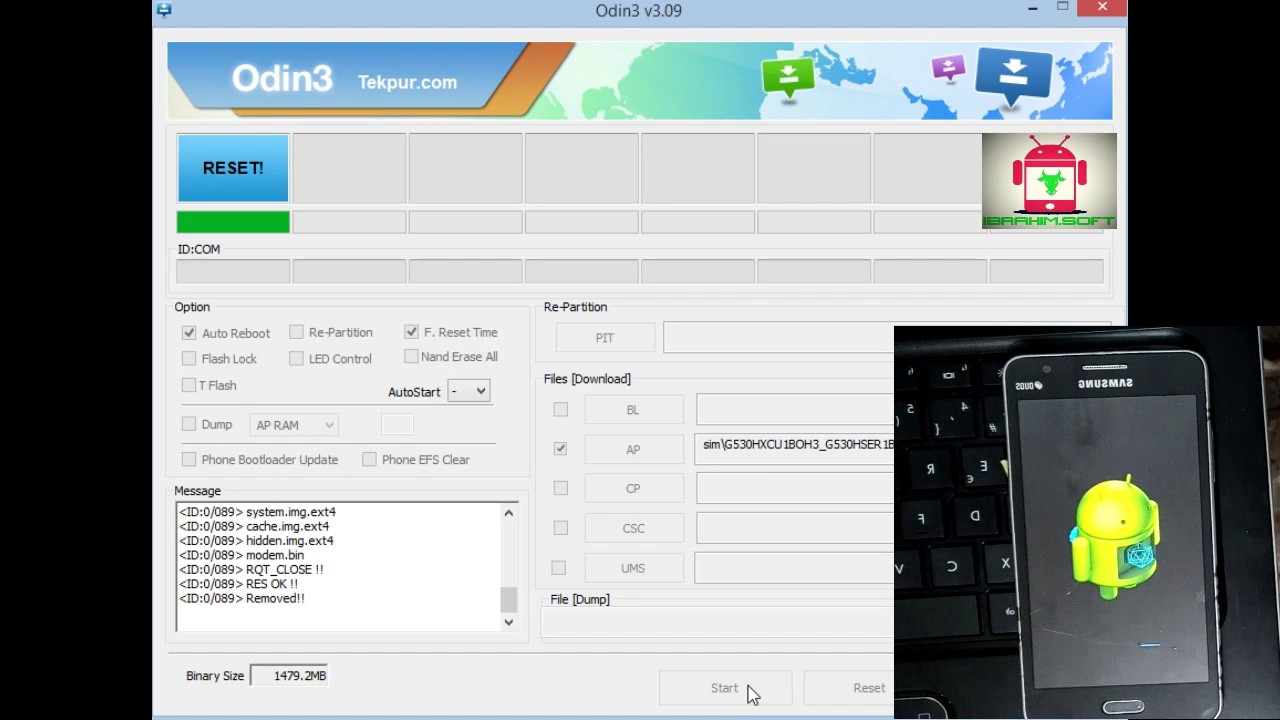Click the blue RESET! status box
The height and width of the screenshot is (720, 1280).
point(233,168)
